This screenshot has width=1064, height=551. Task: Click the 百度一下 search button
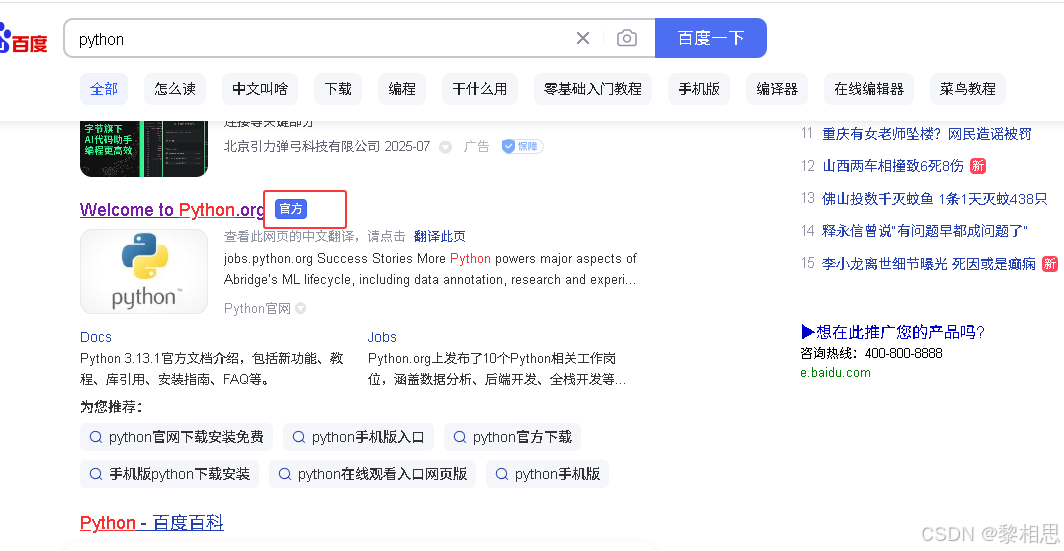[710, 38]
